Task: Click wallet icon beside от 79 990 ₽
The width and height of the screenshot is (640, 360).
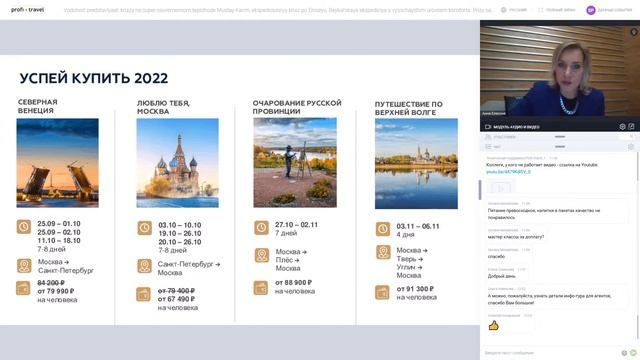Action: pyautogui.click(x=23, y=288)
